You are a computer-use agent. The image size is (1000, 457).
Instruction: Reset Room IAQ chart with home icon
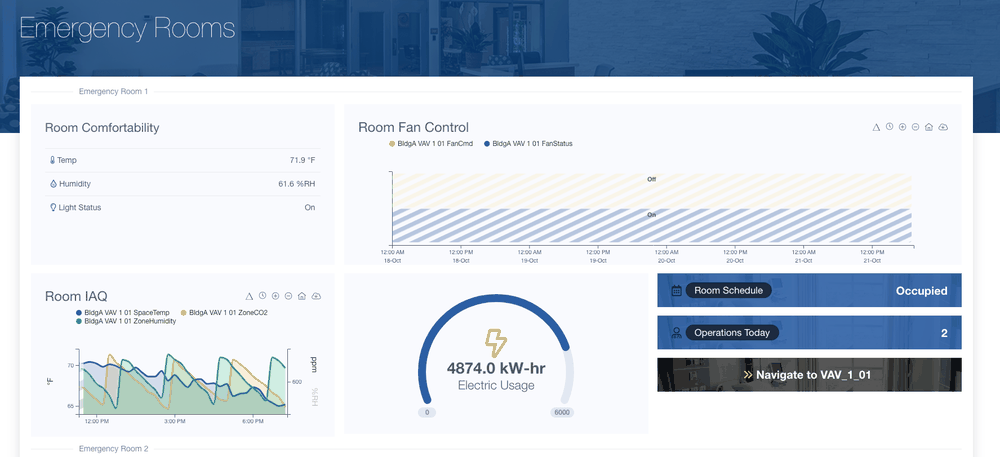(302, 296)
